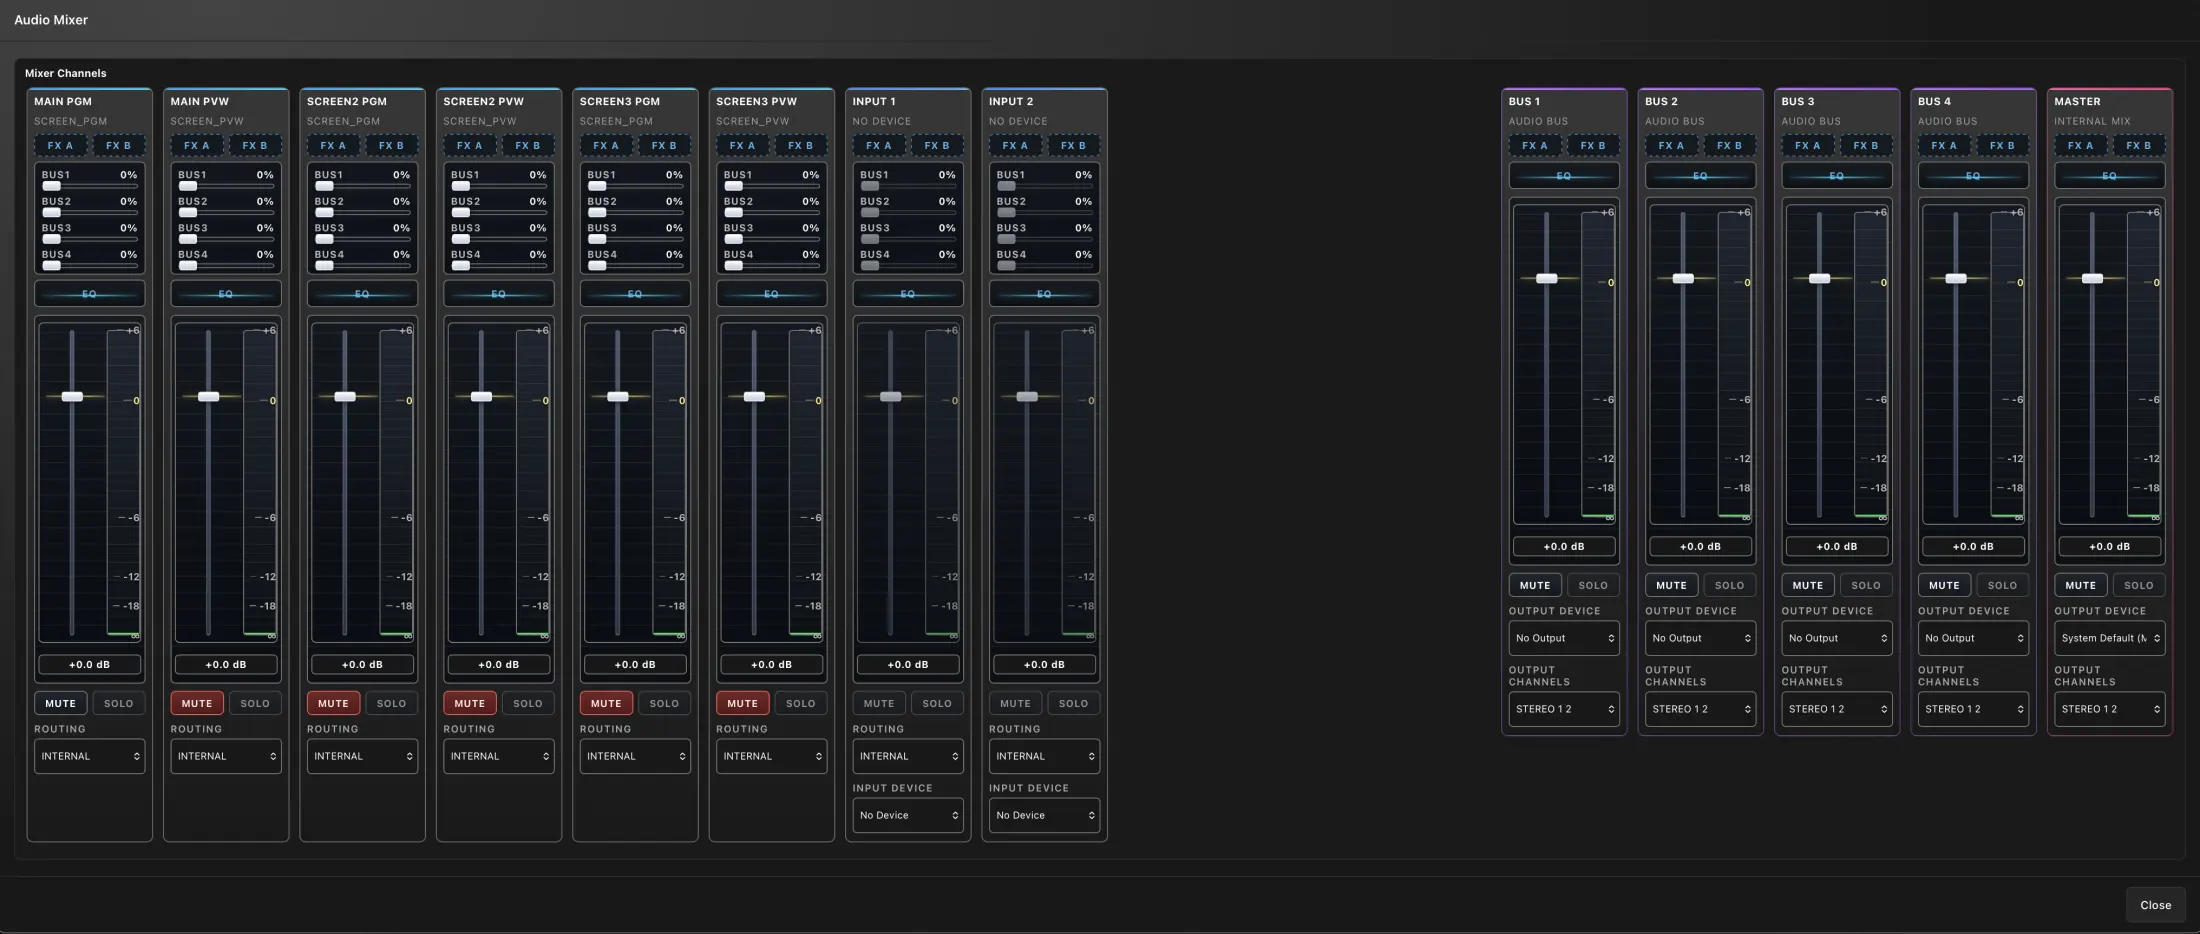
Task: Open INPUT 2 input device dropdown
Action: tap(1044, 815)
